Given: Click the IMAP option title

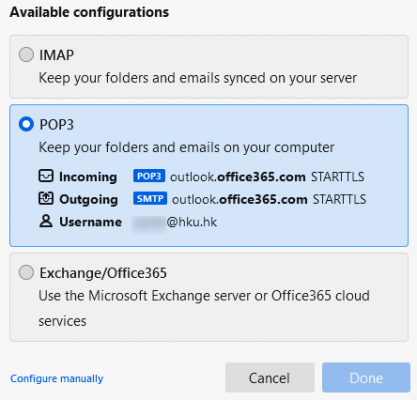Looking at the screenshot, I should [x=57, y=55].
